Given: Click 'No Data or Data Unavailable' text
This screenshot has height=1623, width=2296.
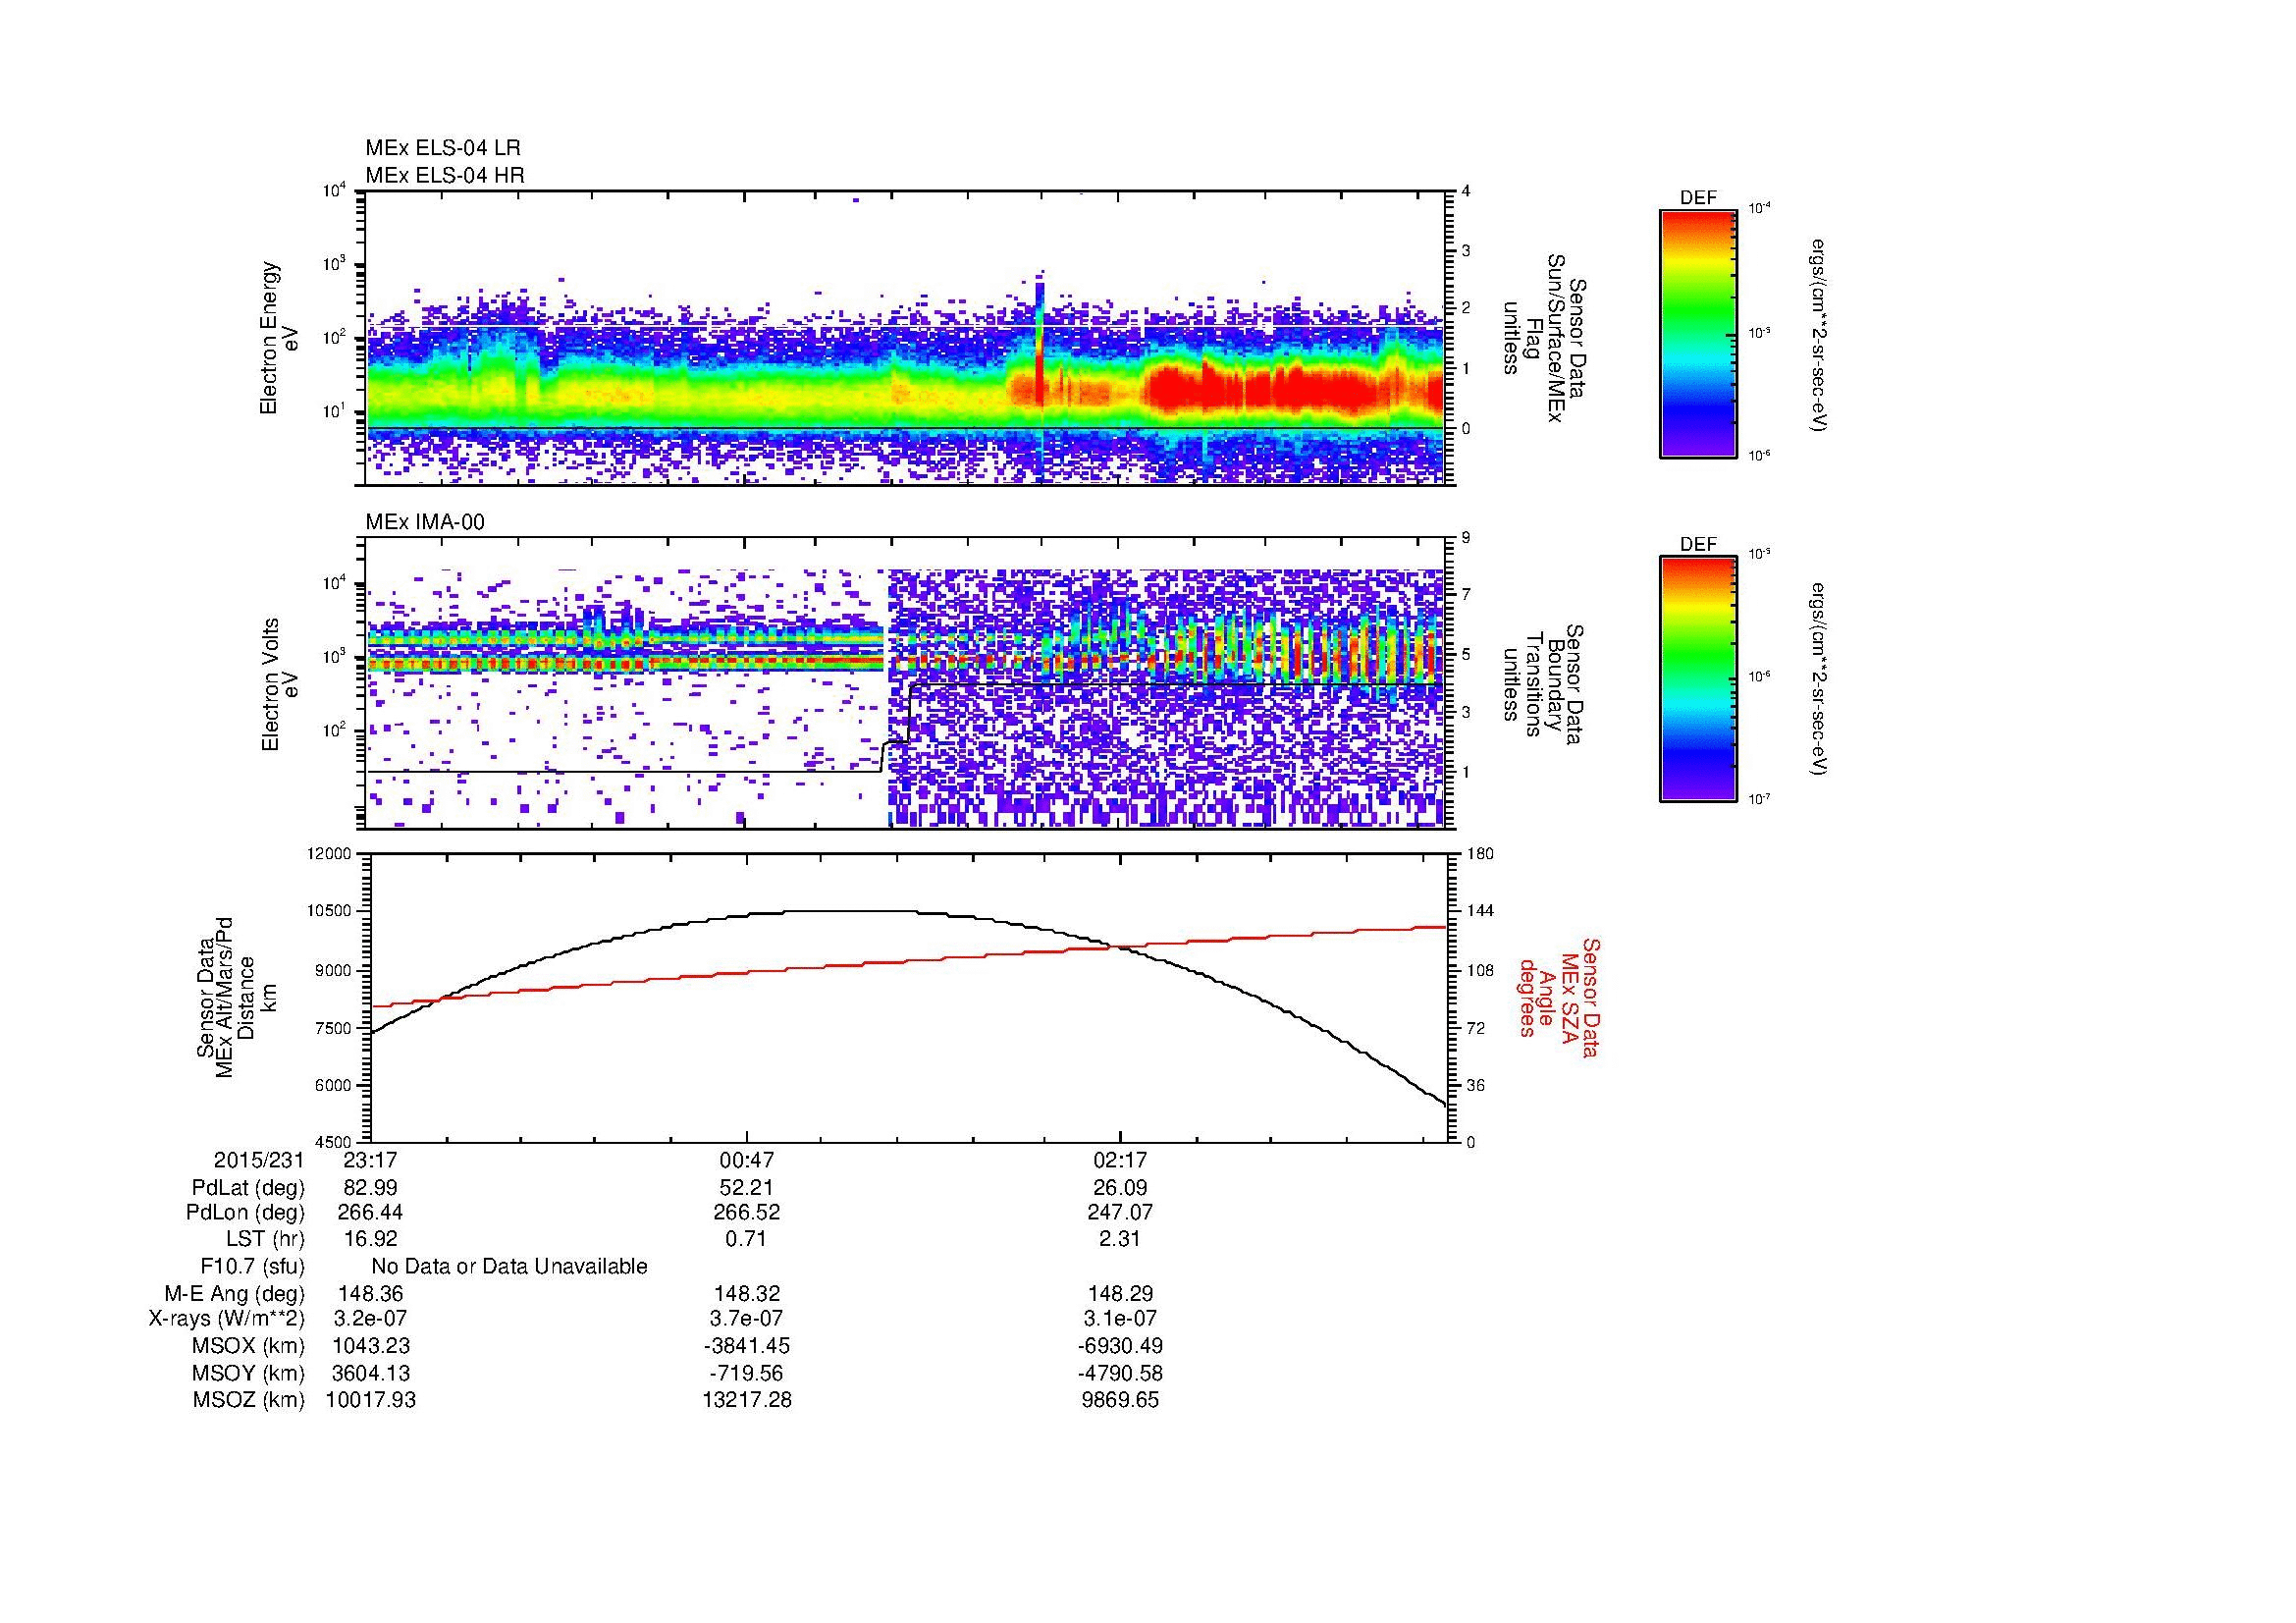Looking at the screenshot, I should click(x=509, y=1267).
